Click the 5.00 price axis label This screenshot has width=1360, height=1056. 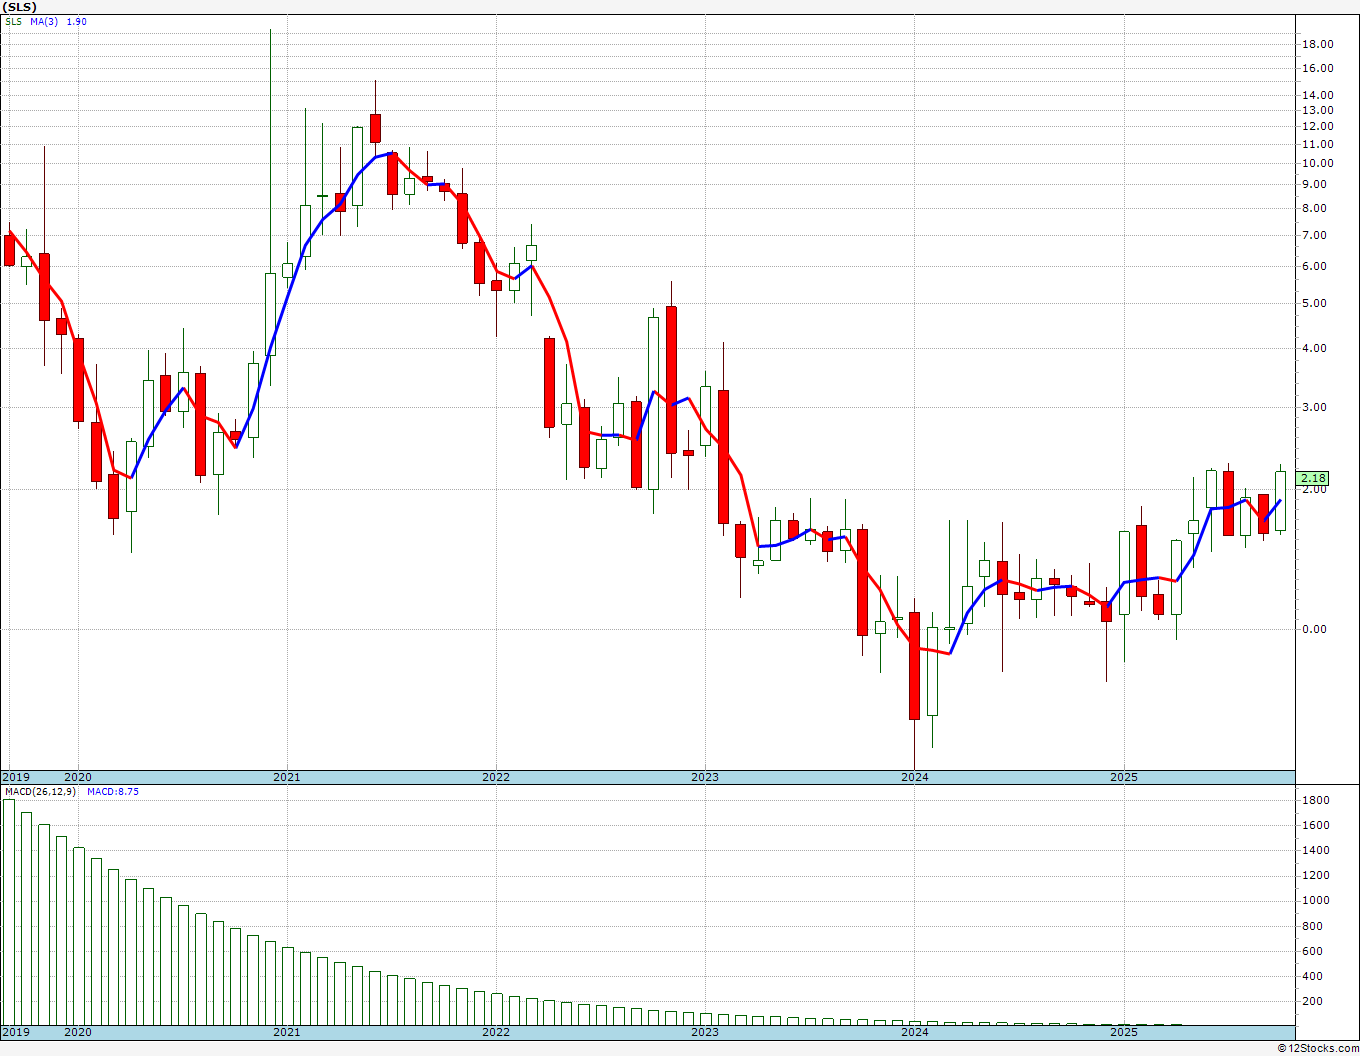1314,303
